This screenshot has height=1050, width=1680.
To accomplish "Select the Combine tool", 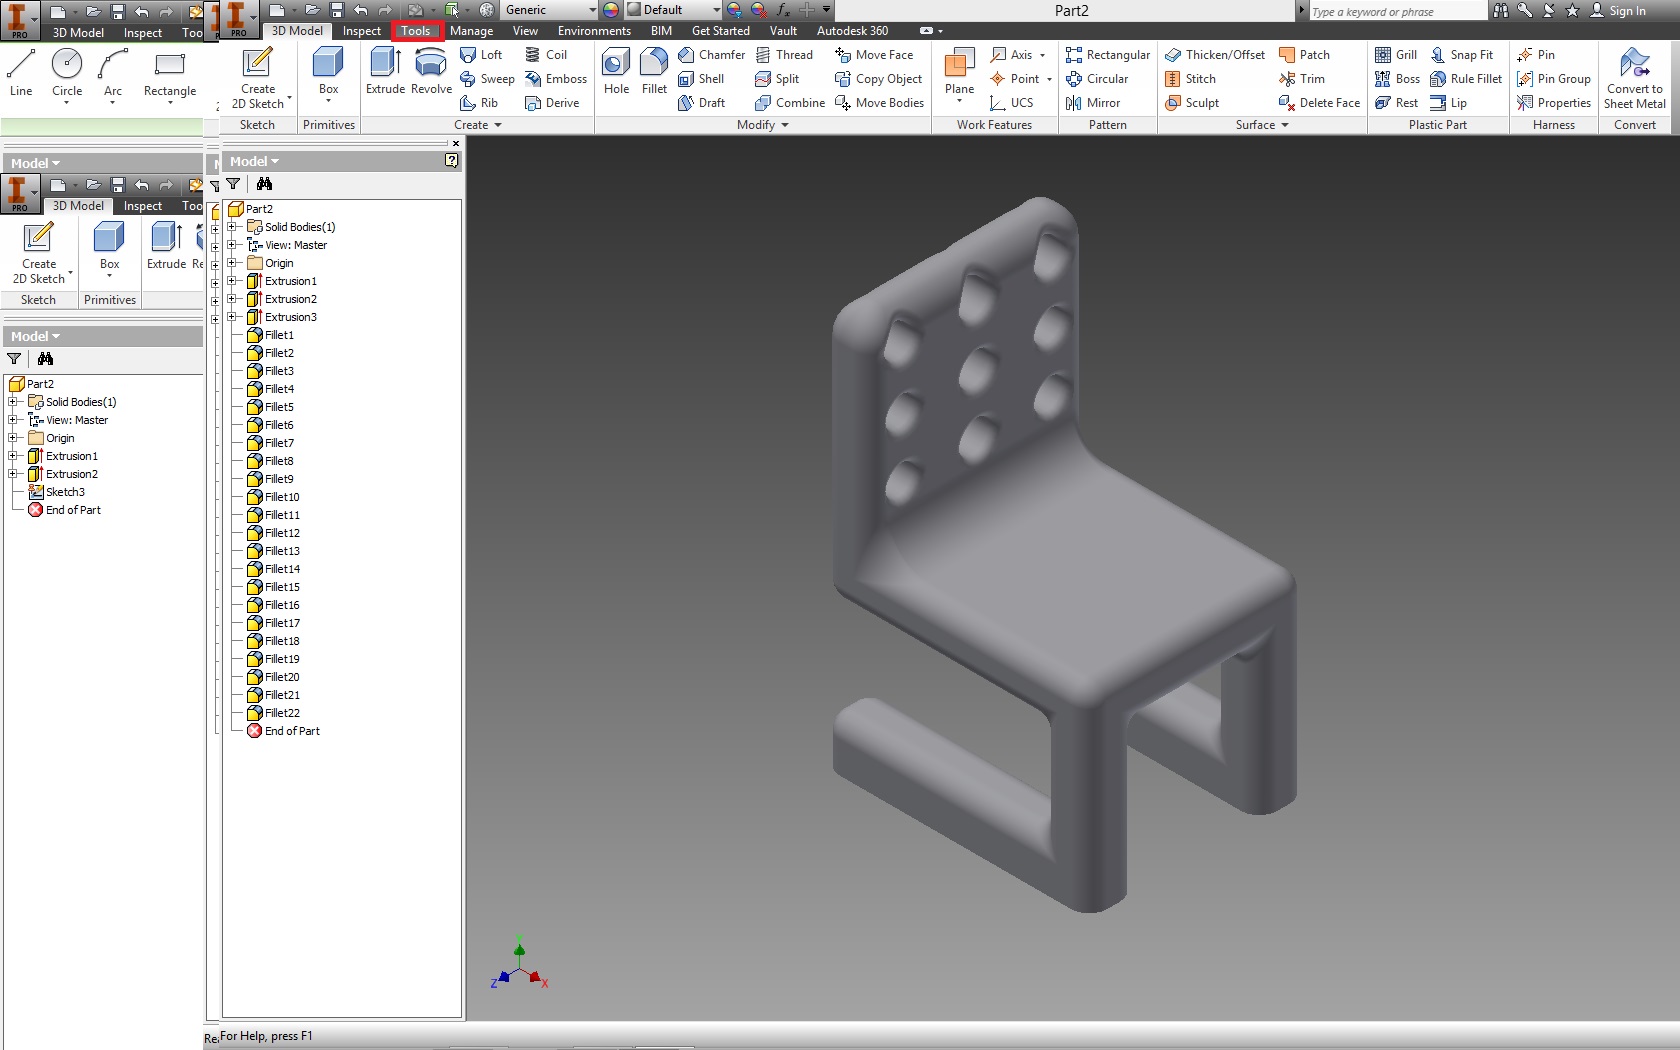I will coord(790,103).
